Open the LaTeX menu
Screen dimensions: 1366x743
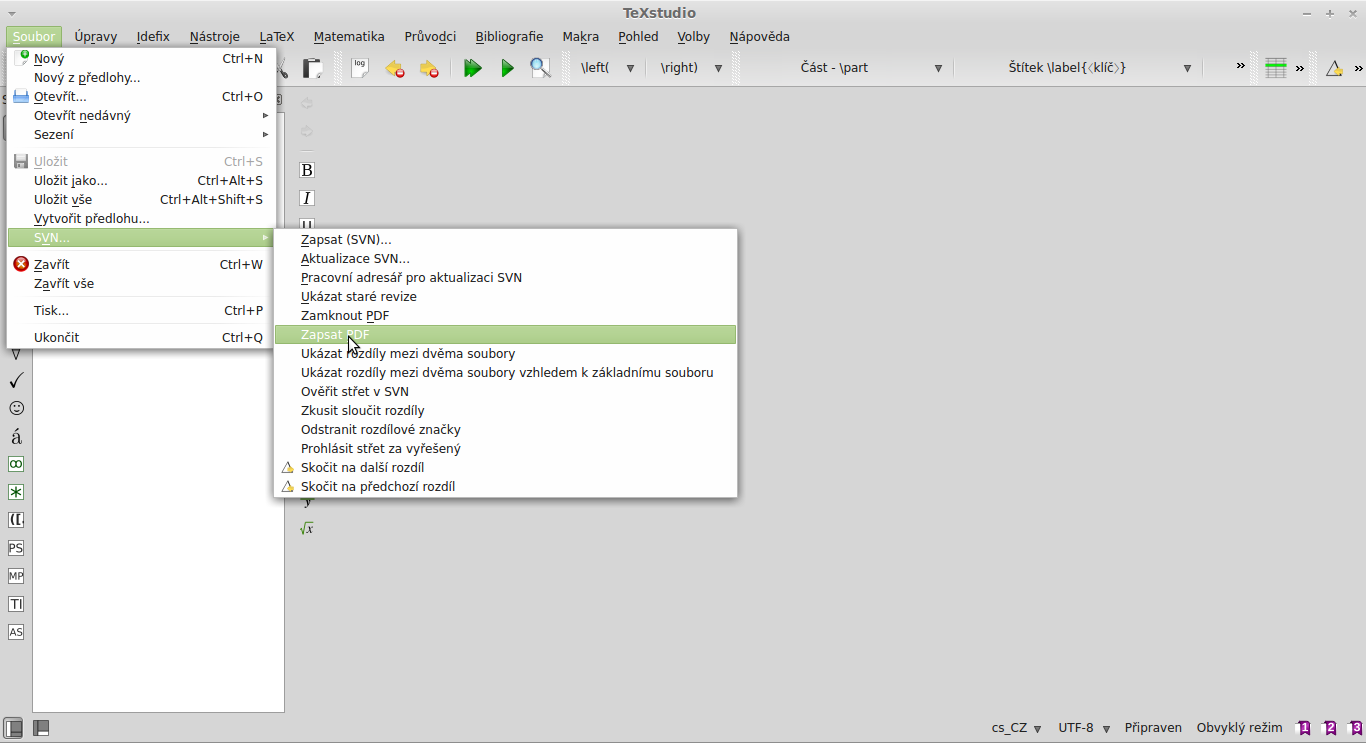(x=277, y=37)
